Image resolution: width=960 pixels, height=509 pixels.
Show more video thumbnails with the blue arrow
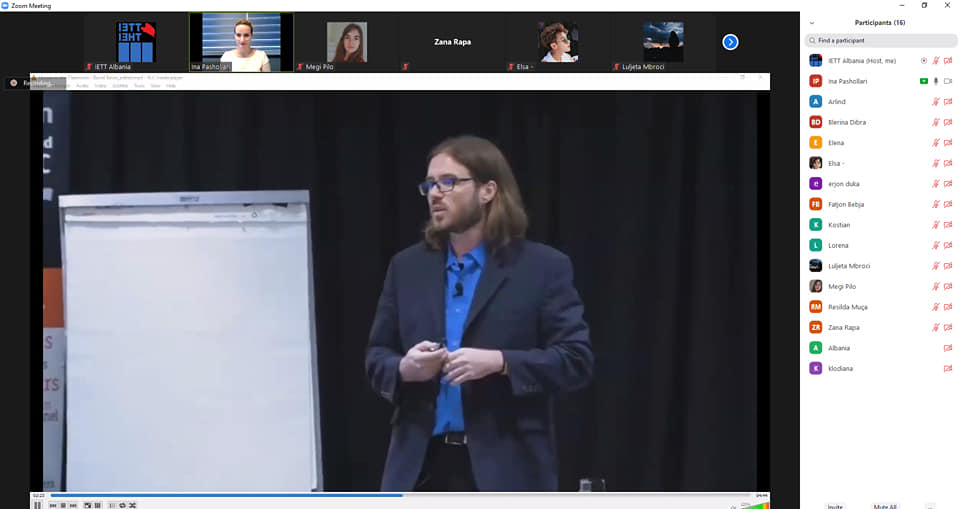click(730, 42)
